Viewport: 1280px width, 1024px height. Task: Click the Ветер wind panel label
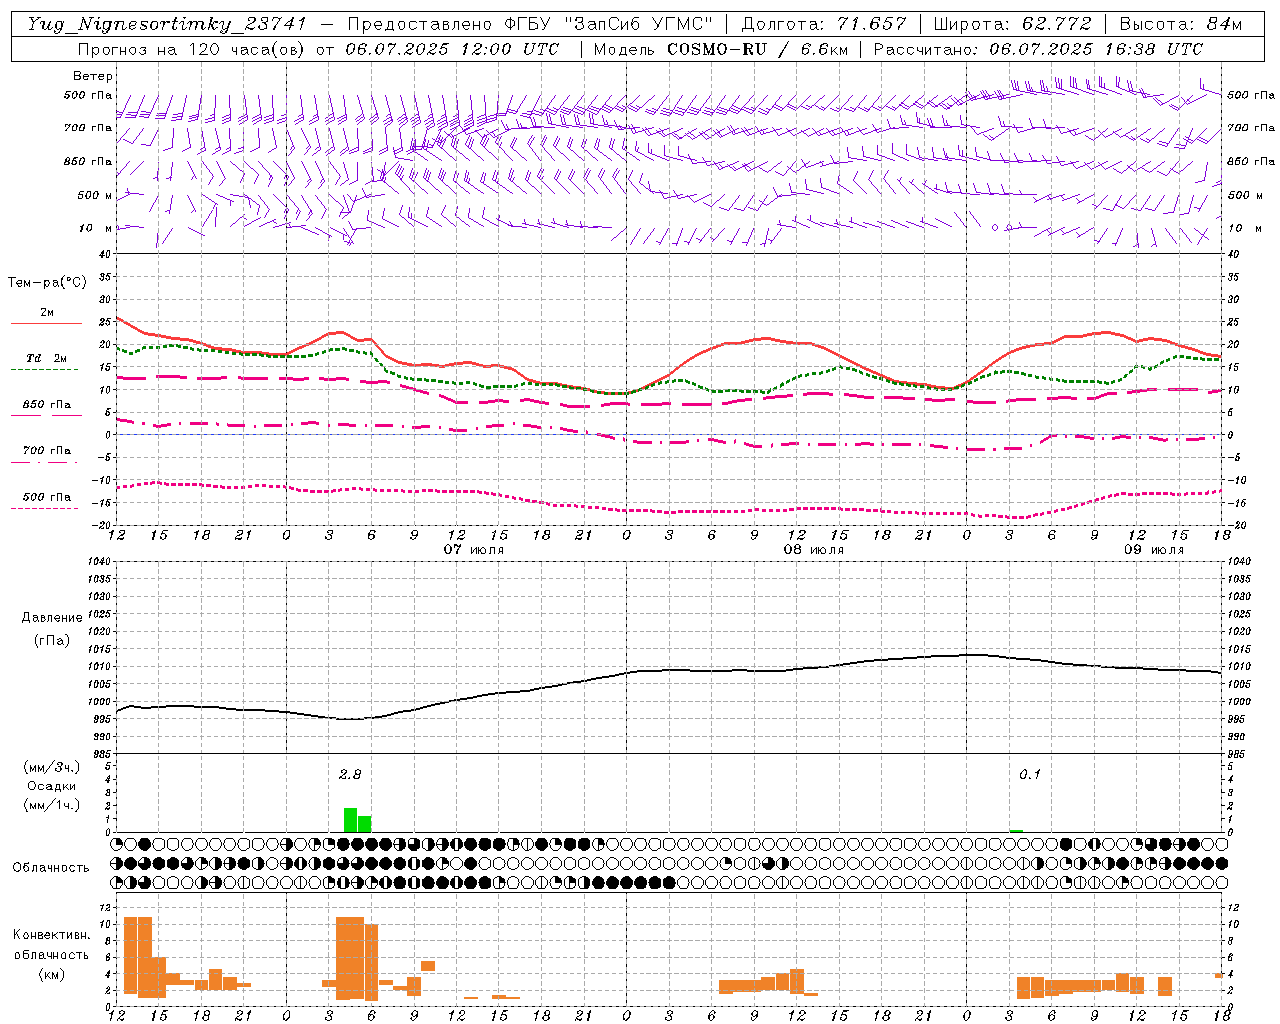93,76
